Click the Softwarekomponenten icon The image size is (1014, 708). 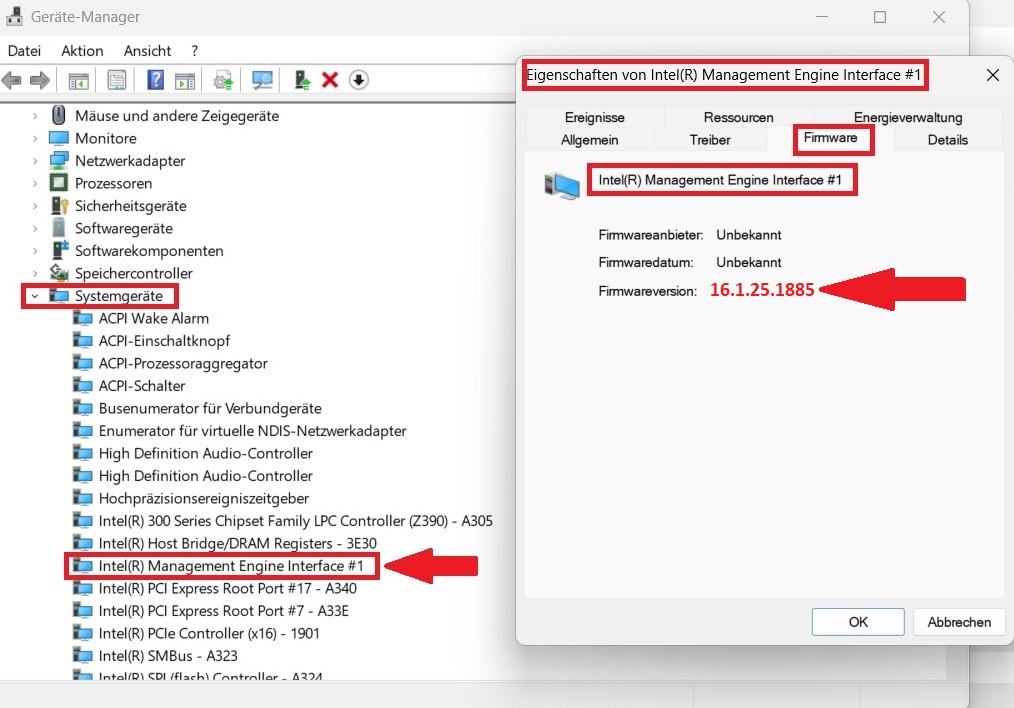pos(60,250)
